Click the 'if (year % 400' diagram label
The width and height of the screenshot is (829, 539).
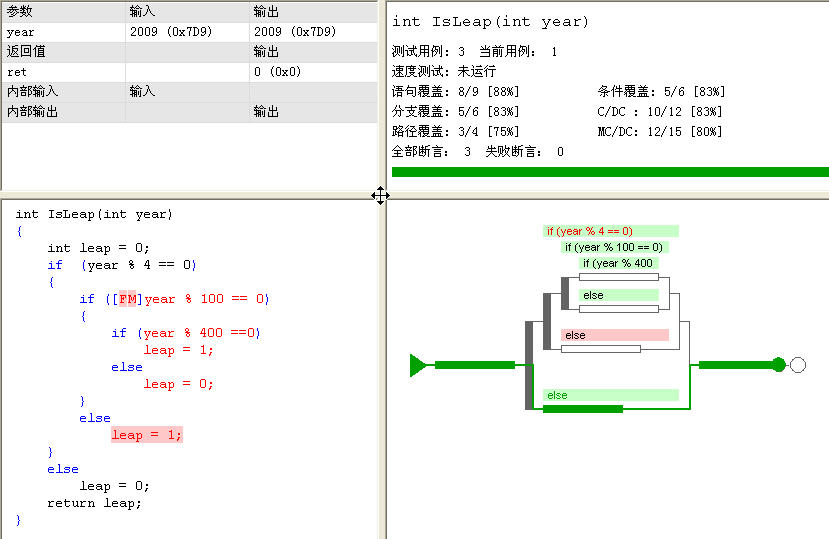click(618, 263)
